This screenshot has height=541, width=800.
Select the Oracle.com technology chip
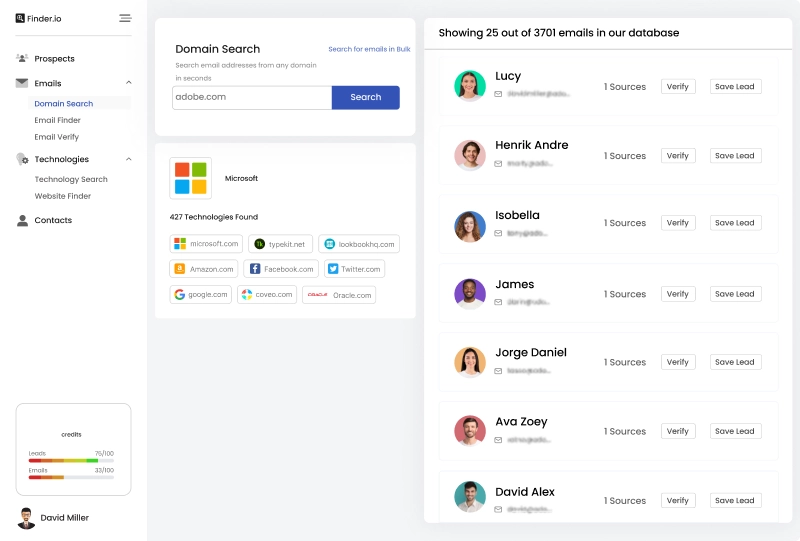tap(339, 294)
